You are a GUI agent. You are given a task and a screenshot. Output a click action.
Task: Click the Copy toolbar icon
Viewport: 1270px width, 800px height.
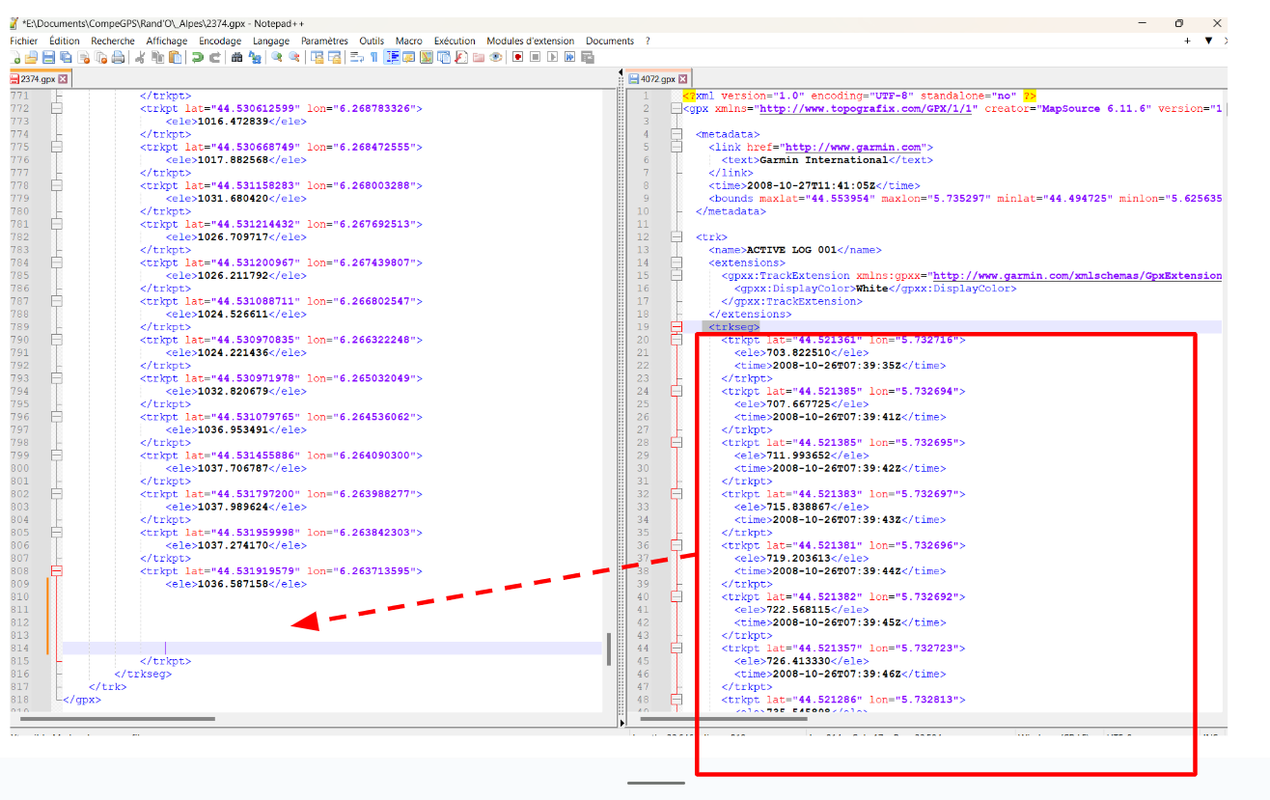click(157, 58)
